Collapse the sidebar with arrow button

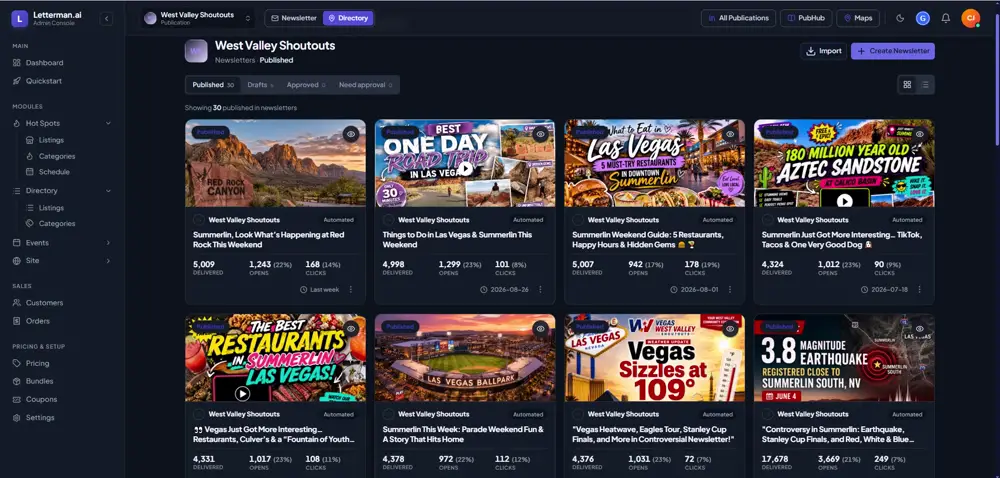coord(106,19)
